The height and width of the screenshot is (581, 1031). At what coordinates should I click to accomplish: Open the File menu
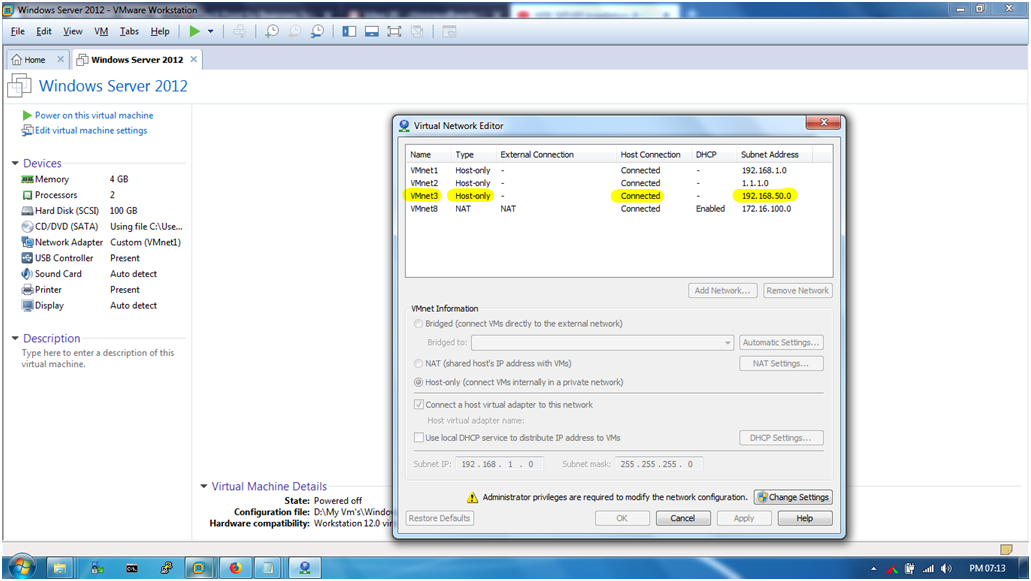18,31
